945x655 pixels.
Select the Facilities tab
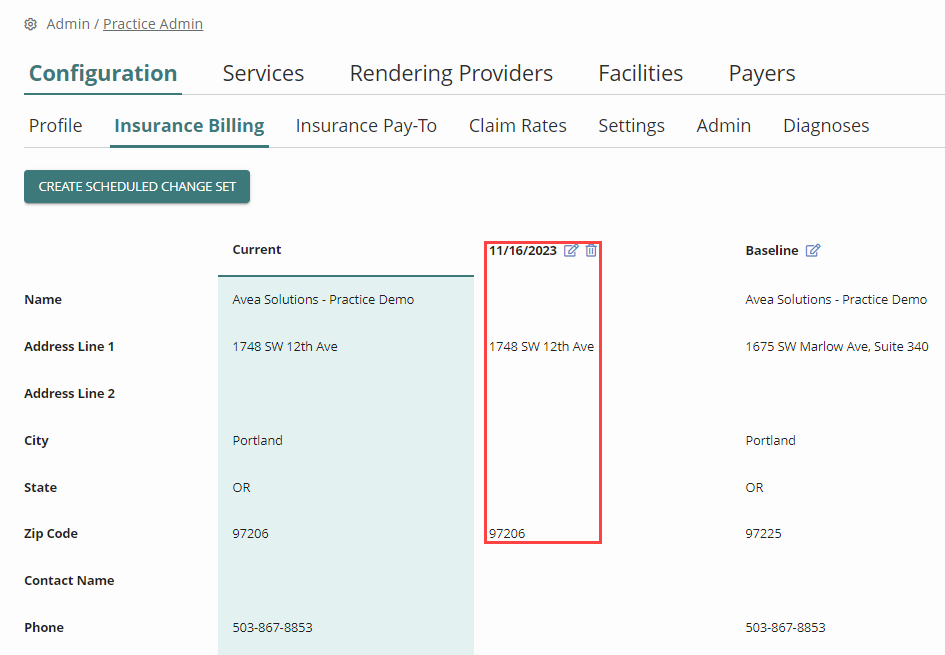(640, 74)
